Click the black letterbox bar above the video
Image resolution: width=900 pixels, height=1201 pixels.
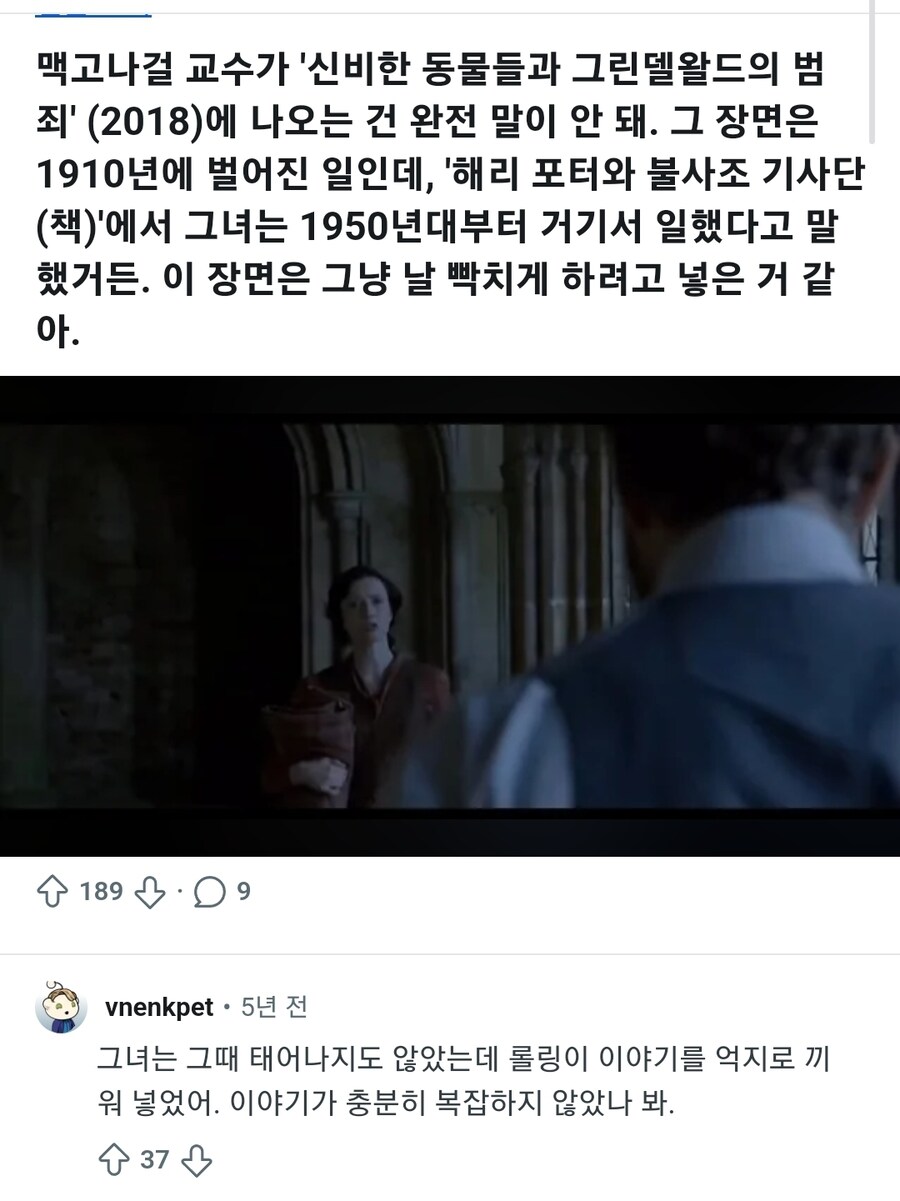(450, 400)
